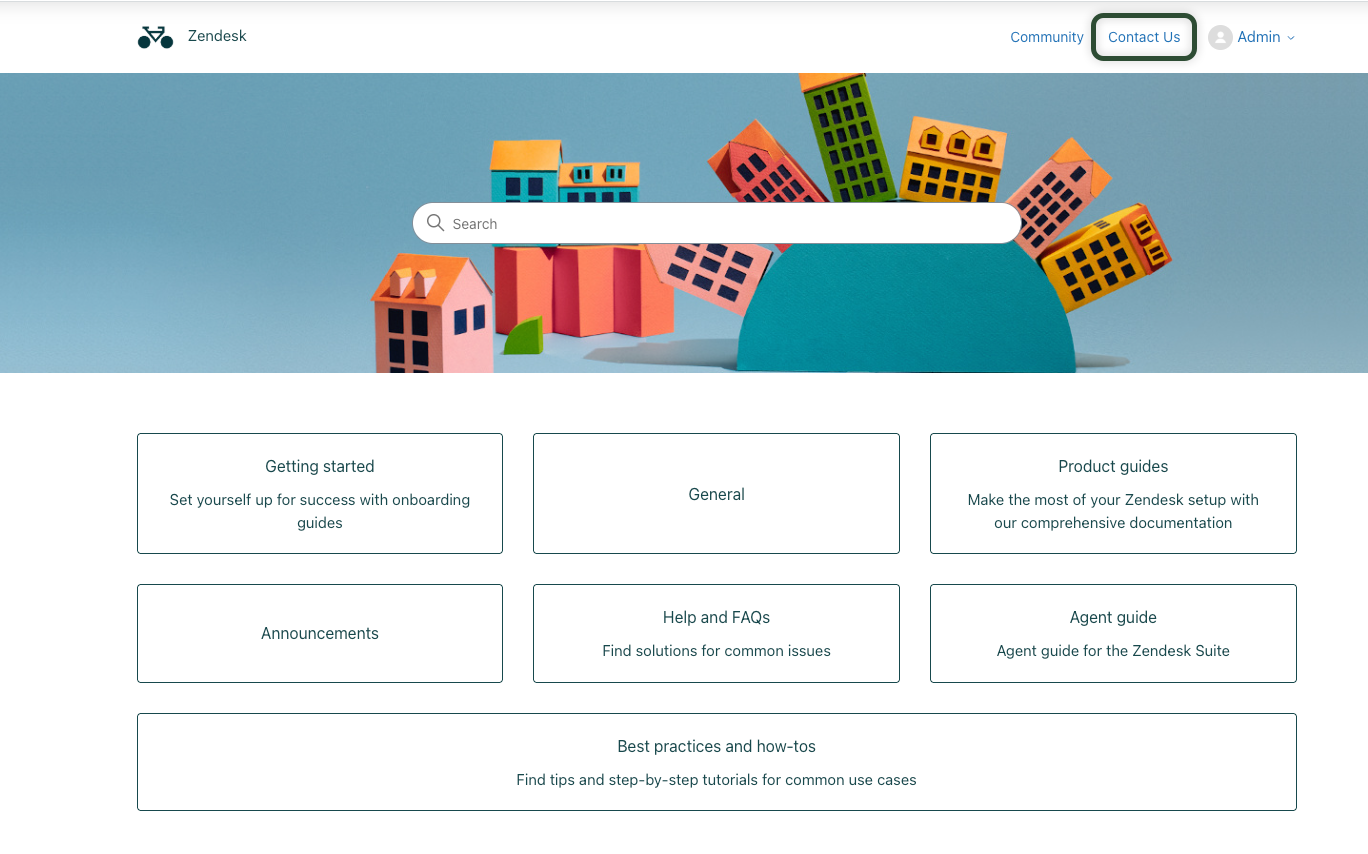Viewport: 1368px width, 854px height.
Task: Click "Find tips and step-by-step tutorials" description
Action: coord(716,780)
